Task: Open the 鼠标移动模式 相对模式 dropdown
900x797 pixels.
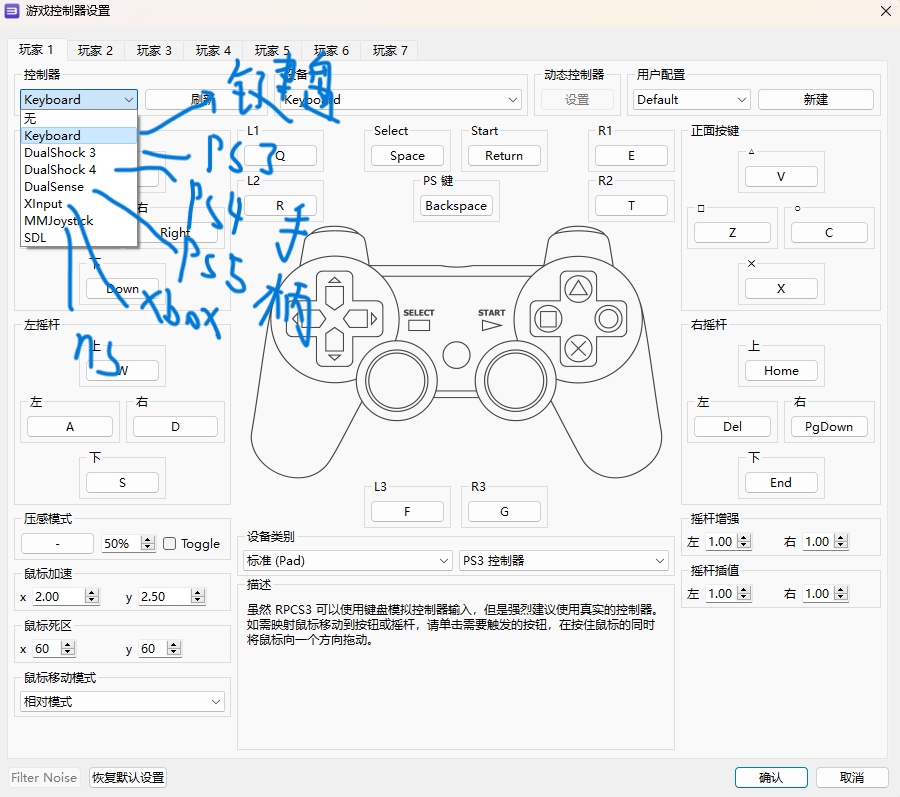Action: (120, 702)
